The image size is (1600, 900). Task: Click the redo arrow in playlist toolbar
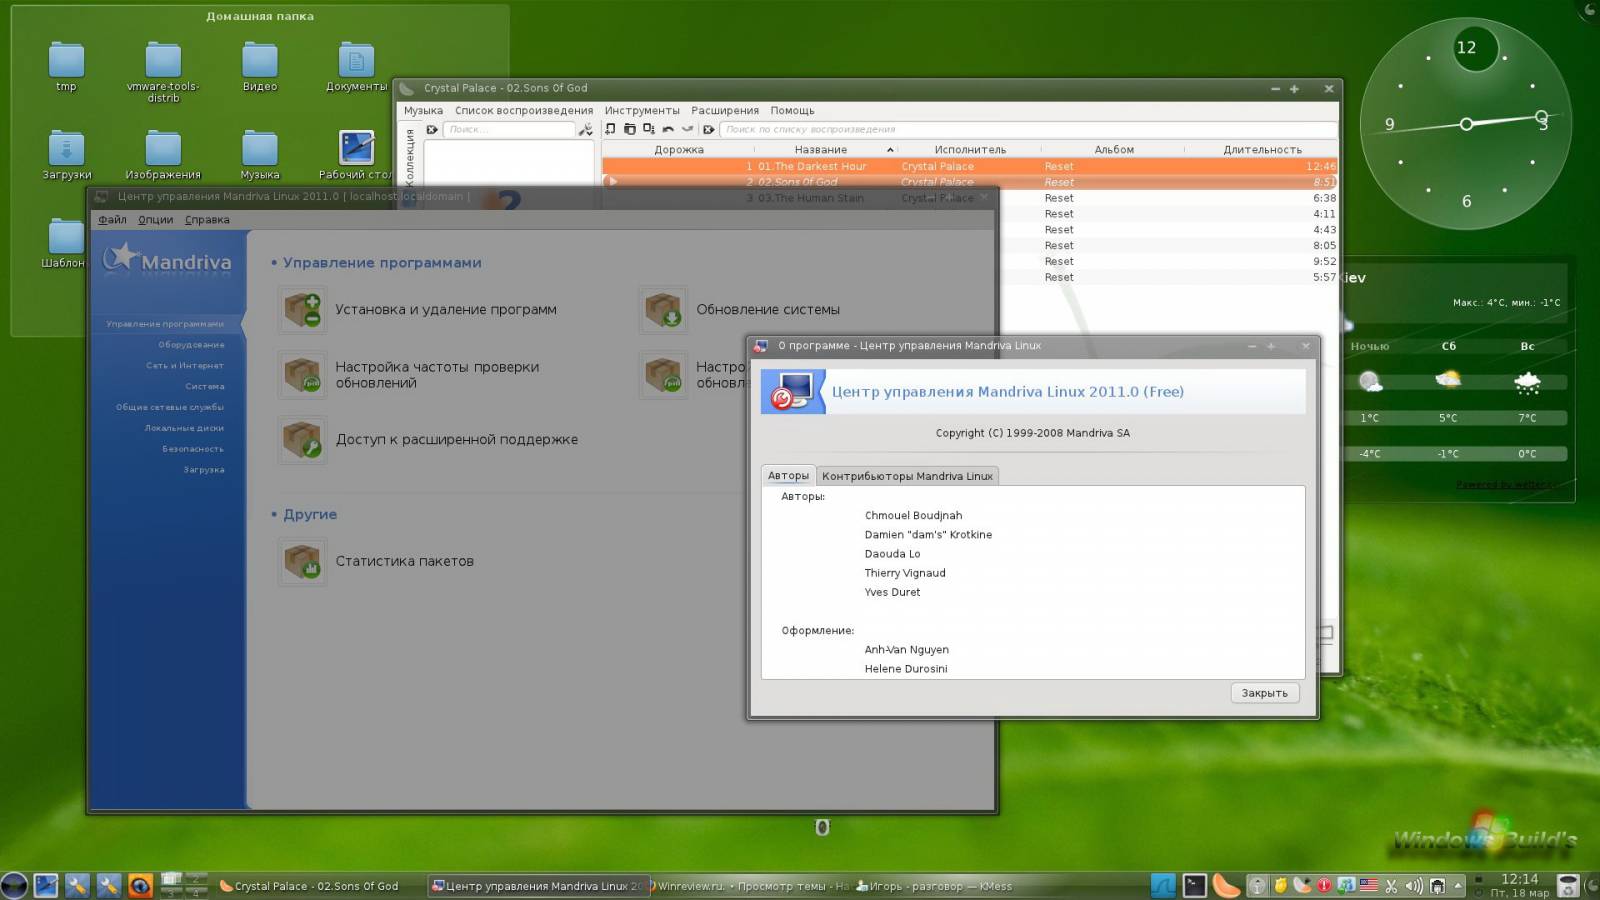[x=687, y=129]
